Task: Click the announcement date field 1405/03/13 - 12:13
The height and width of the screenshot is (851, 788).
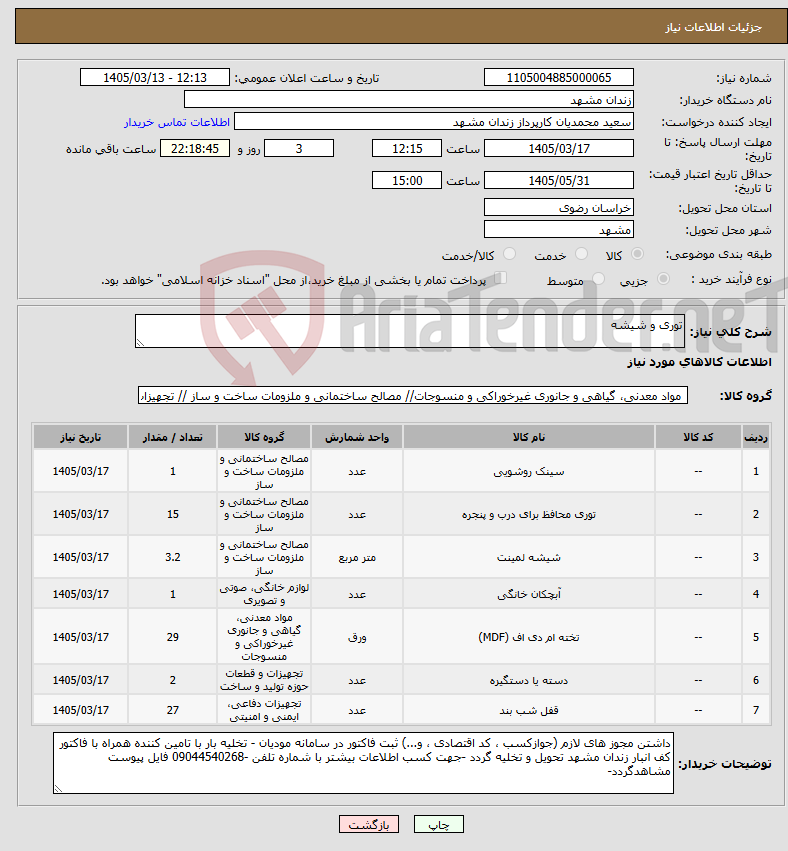Action: pos(155,78)
